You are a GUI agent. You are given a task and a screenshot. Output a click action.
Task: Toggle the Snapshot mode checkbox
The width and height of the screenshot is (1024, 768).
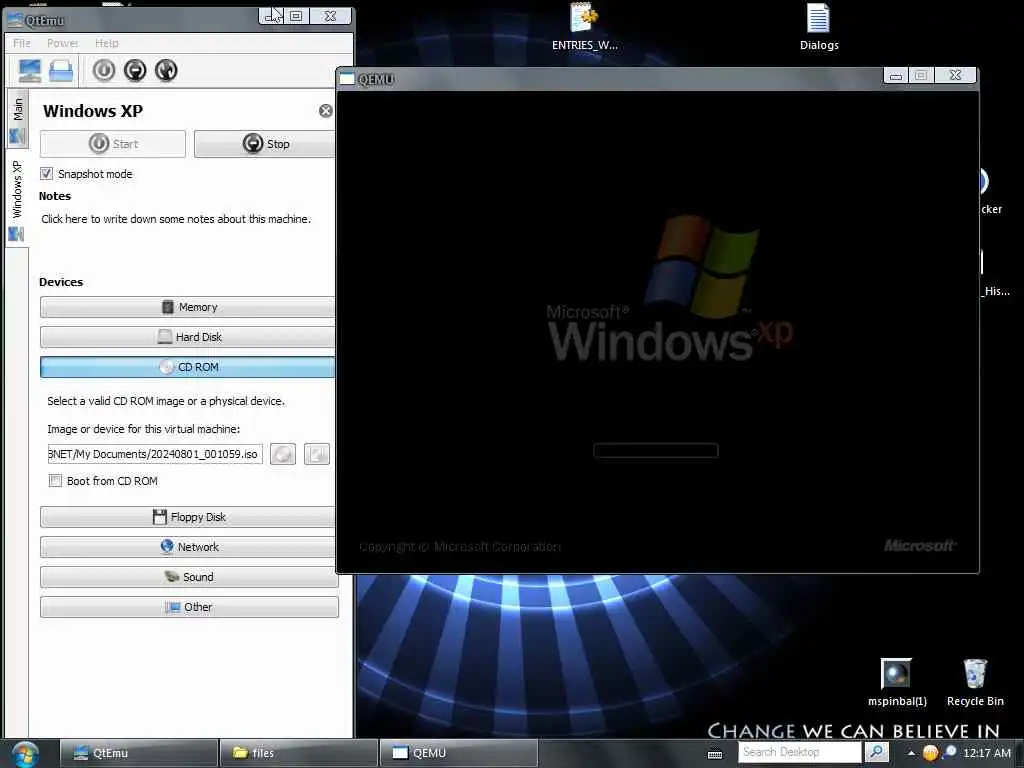pos(46,174)
